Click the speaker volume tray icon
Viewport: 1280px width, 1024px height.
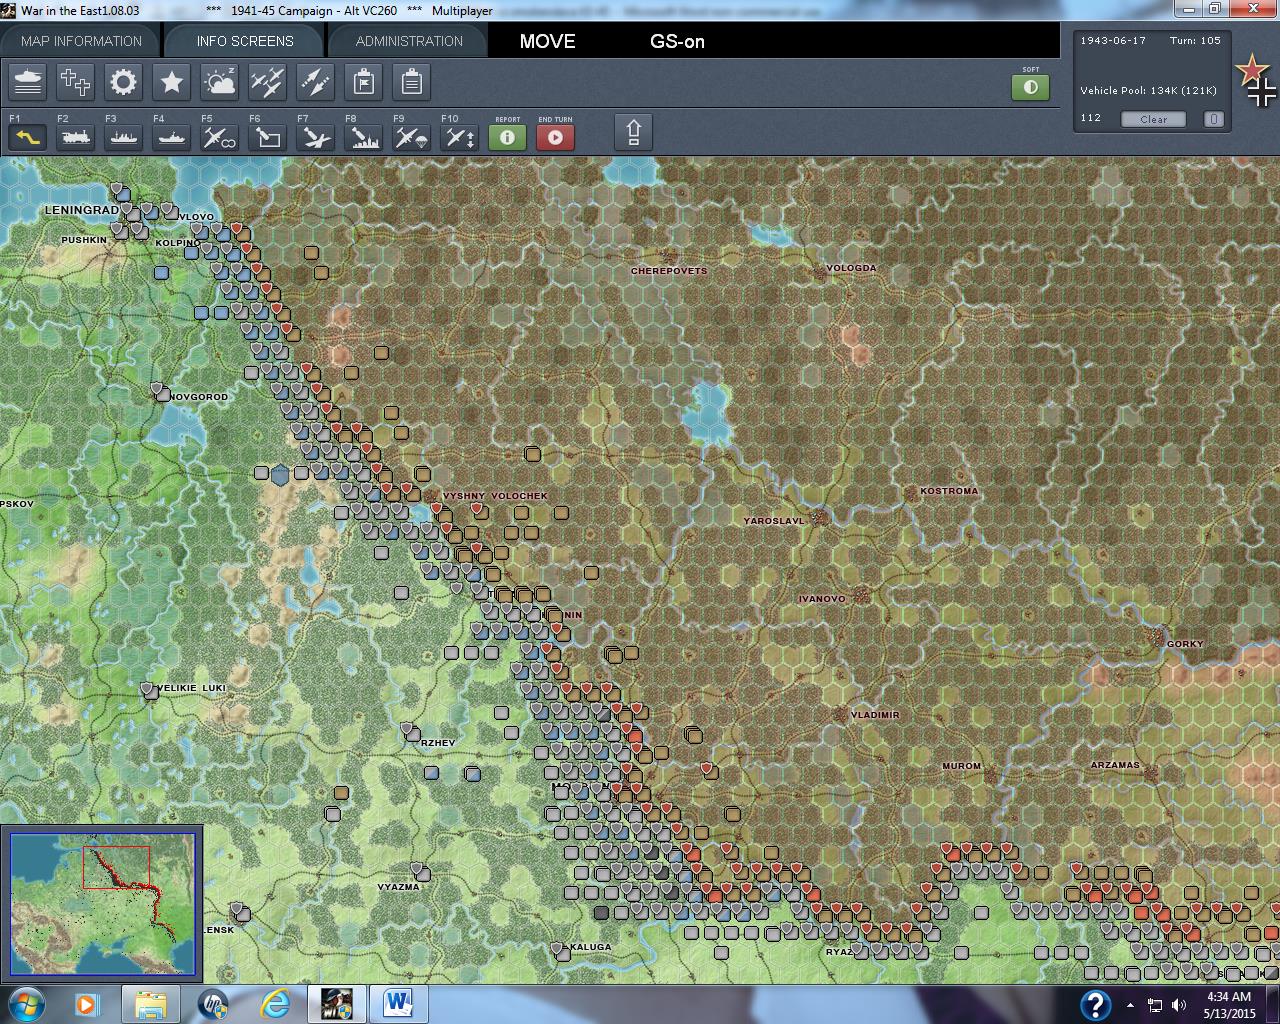pos(1179,1005)
